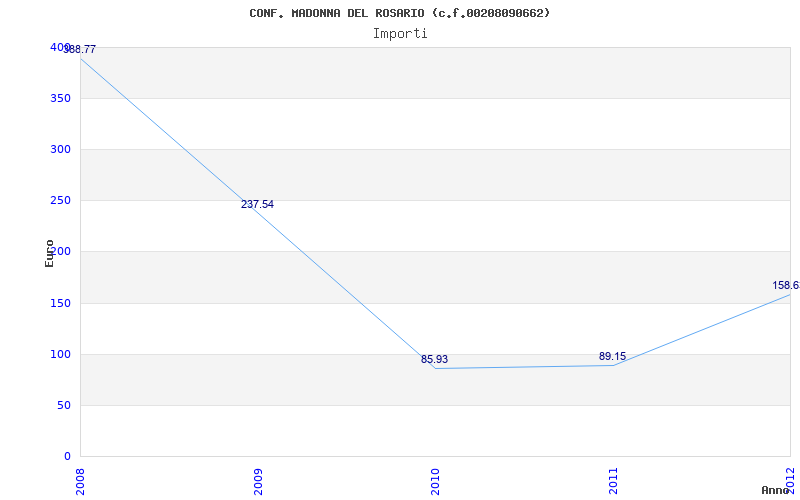
Task: Select the 237.54 data label
Action: (257, 204)
